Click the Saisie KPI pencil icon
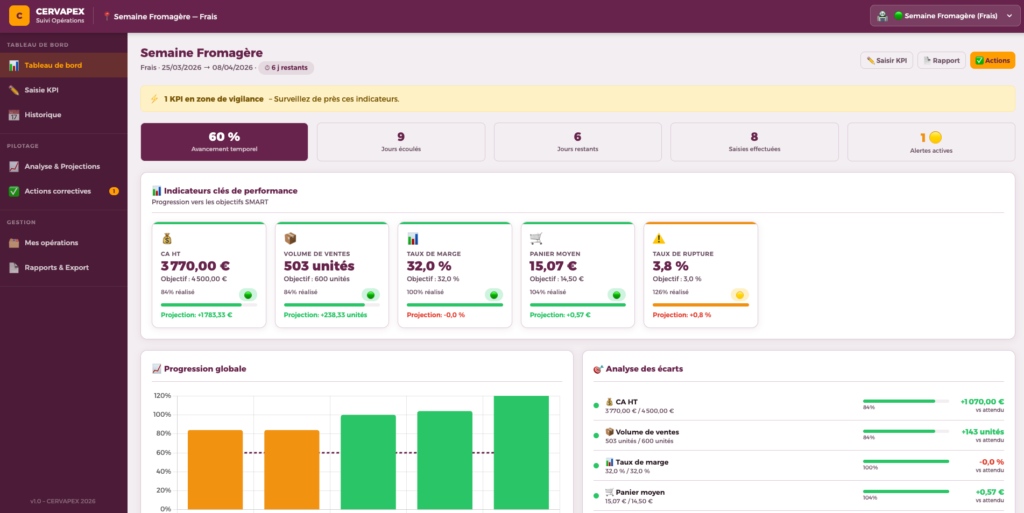The width and height of the screenshot is (1024, 513). coord(14,90)
